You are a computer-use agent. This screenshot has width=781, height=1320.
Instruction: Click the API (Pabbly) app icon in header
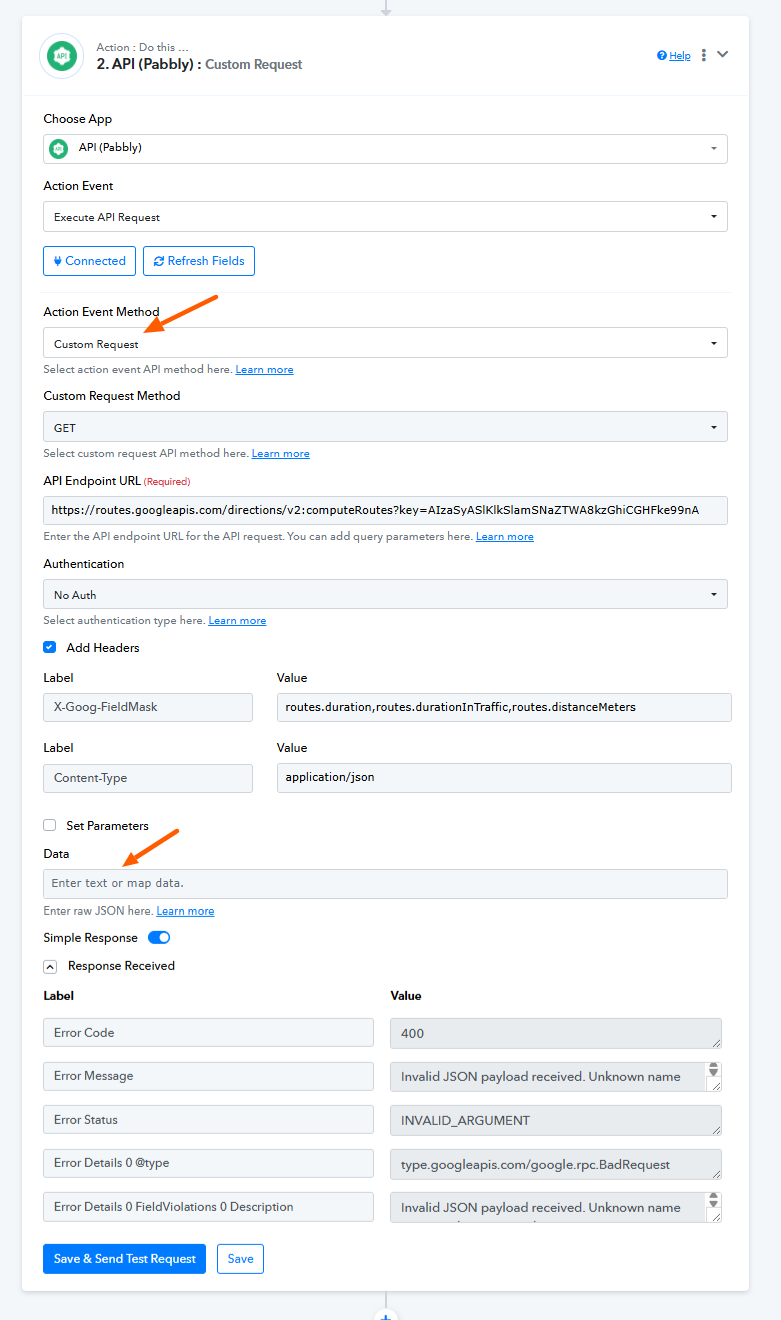pos(61,56)
